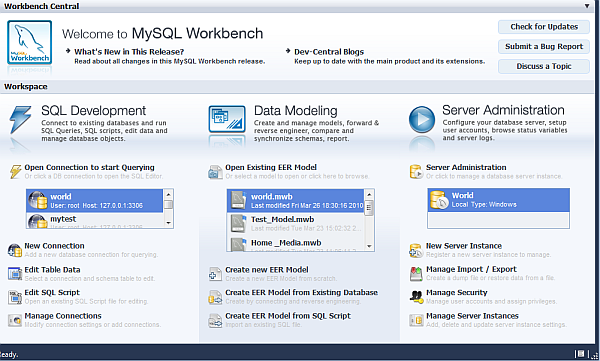Click the SQL Development lightning bolt icon
This screenshot has height=361, width=600.
click(x=20, y=119)
